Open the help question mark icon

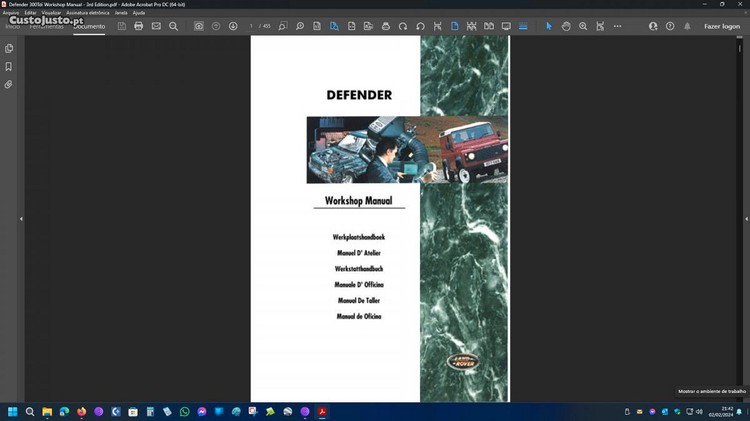669,26
